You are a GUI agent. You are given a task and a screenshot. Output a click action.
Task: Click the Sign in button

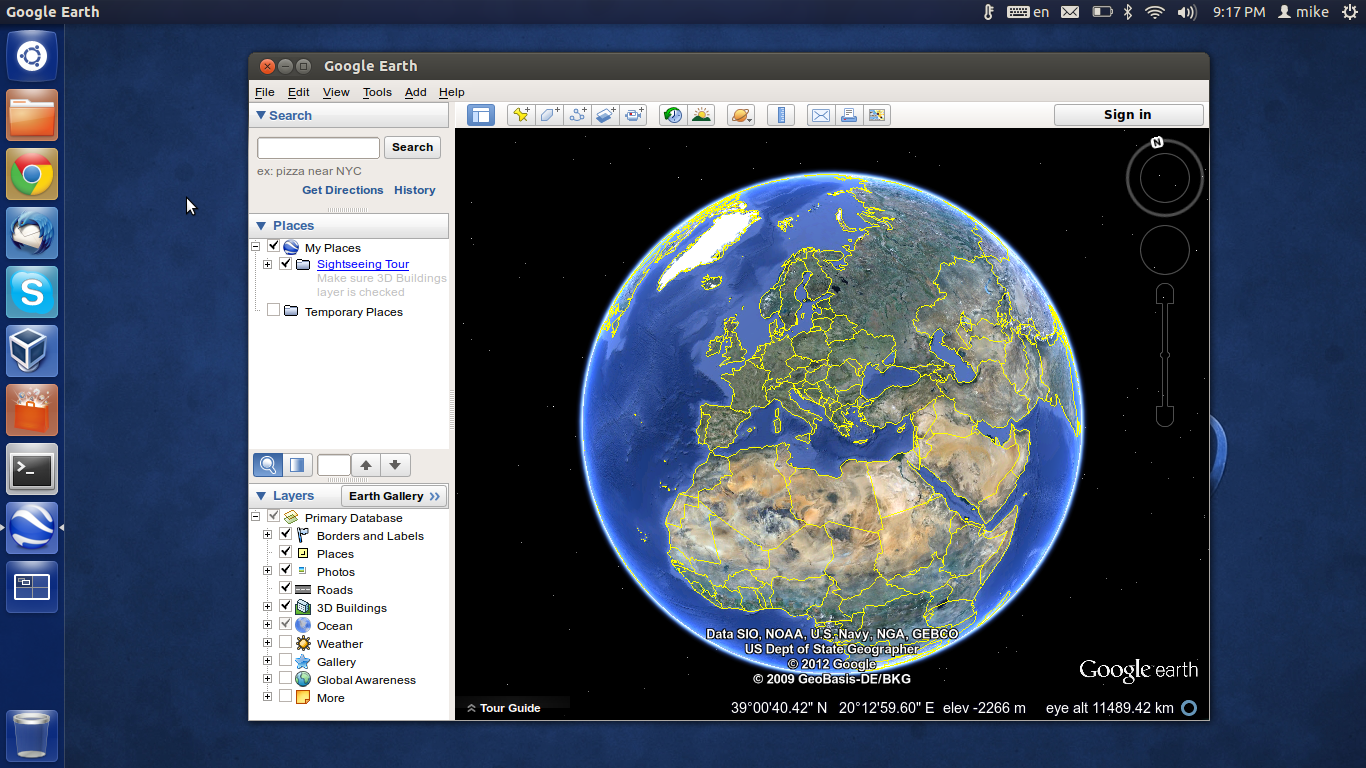(1128, 115)
